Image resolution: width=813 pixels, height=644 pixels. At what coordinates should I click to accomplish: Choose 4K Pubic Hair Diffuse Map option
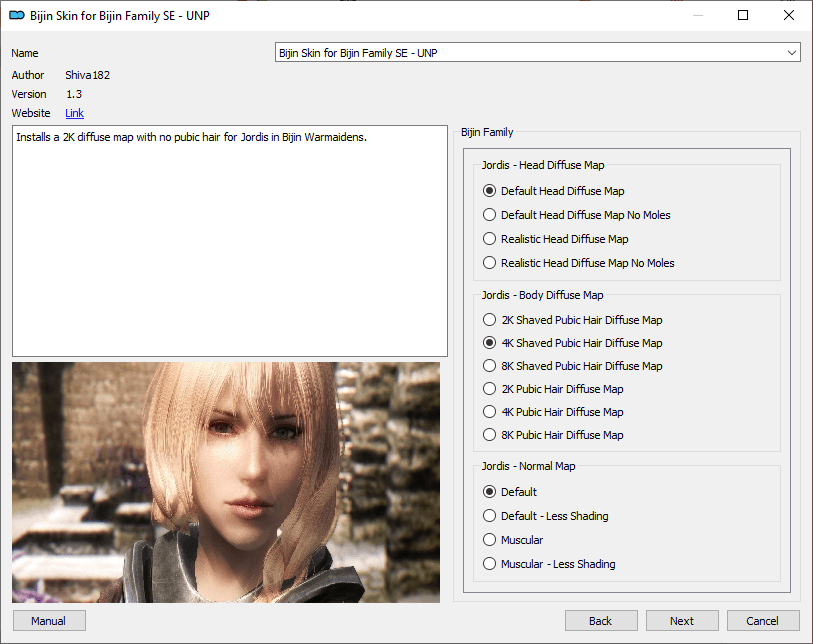click(553, 412)
